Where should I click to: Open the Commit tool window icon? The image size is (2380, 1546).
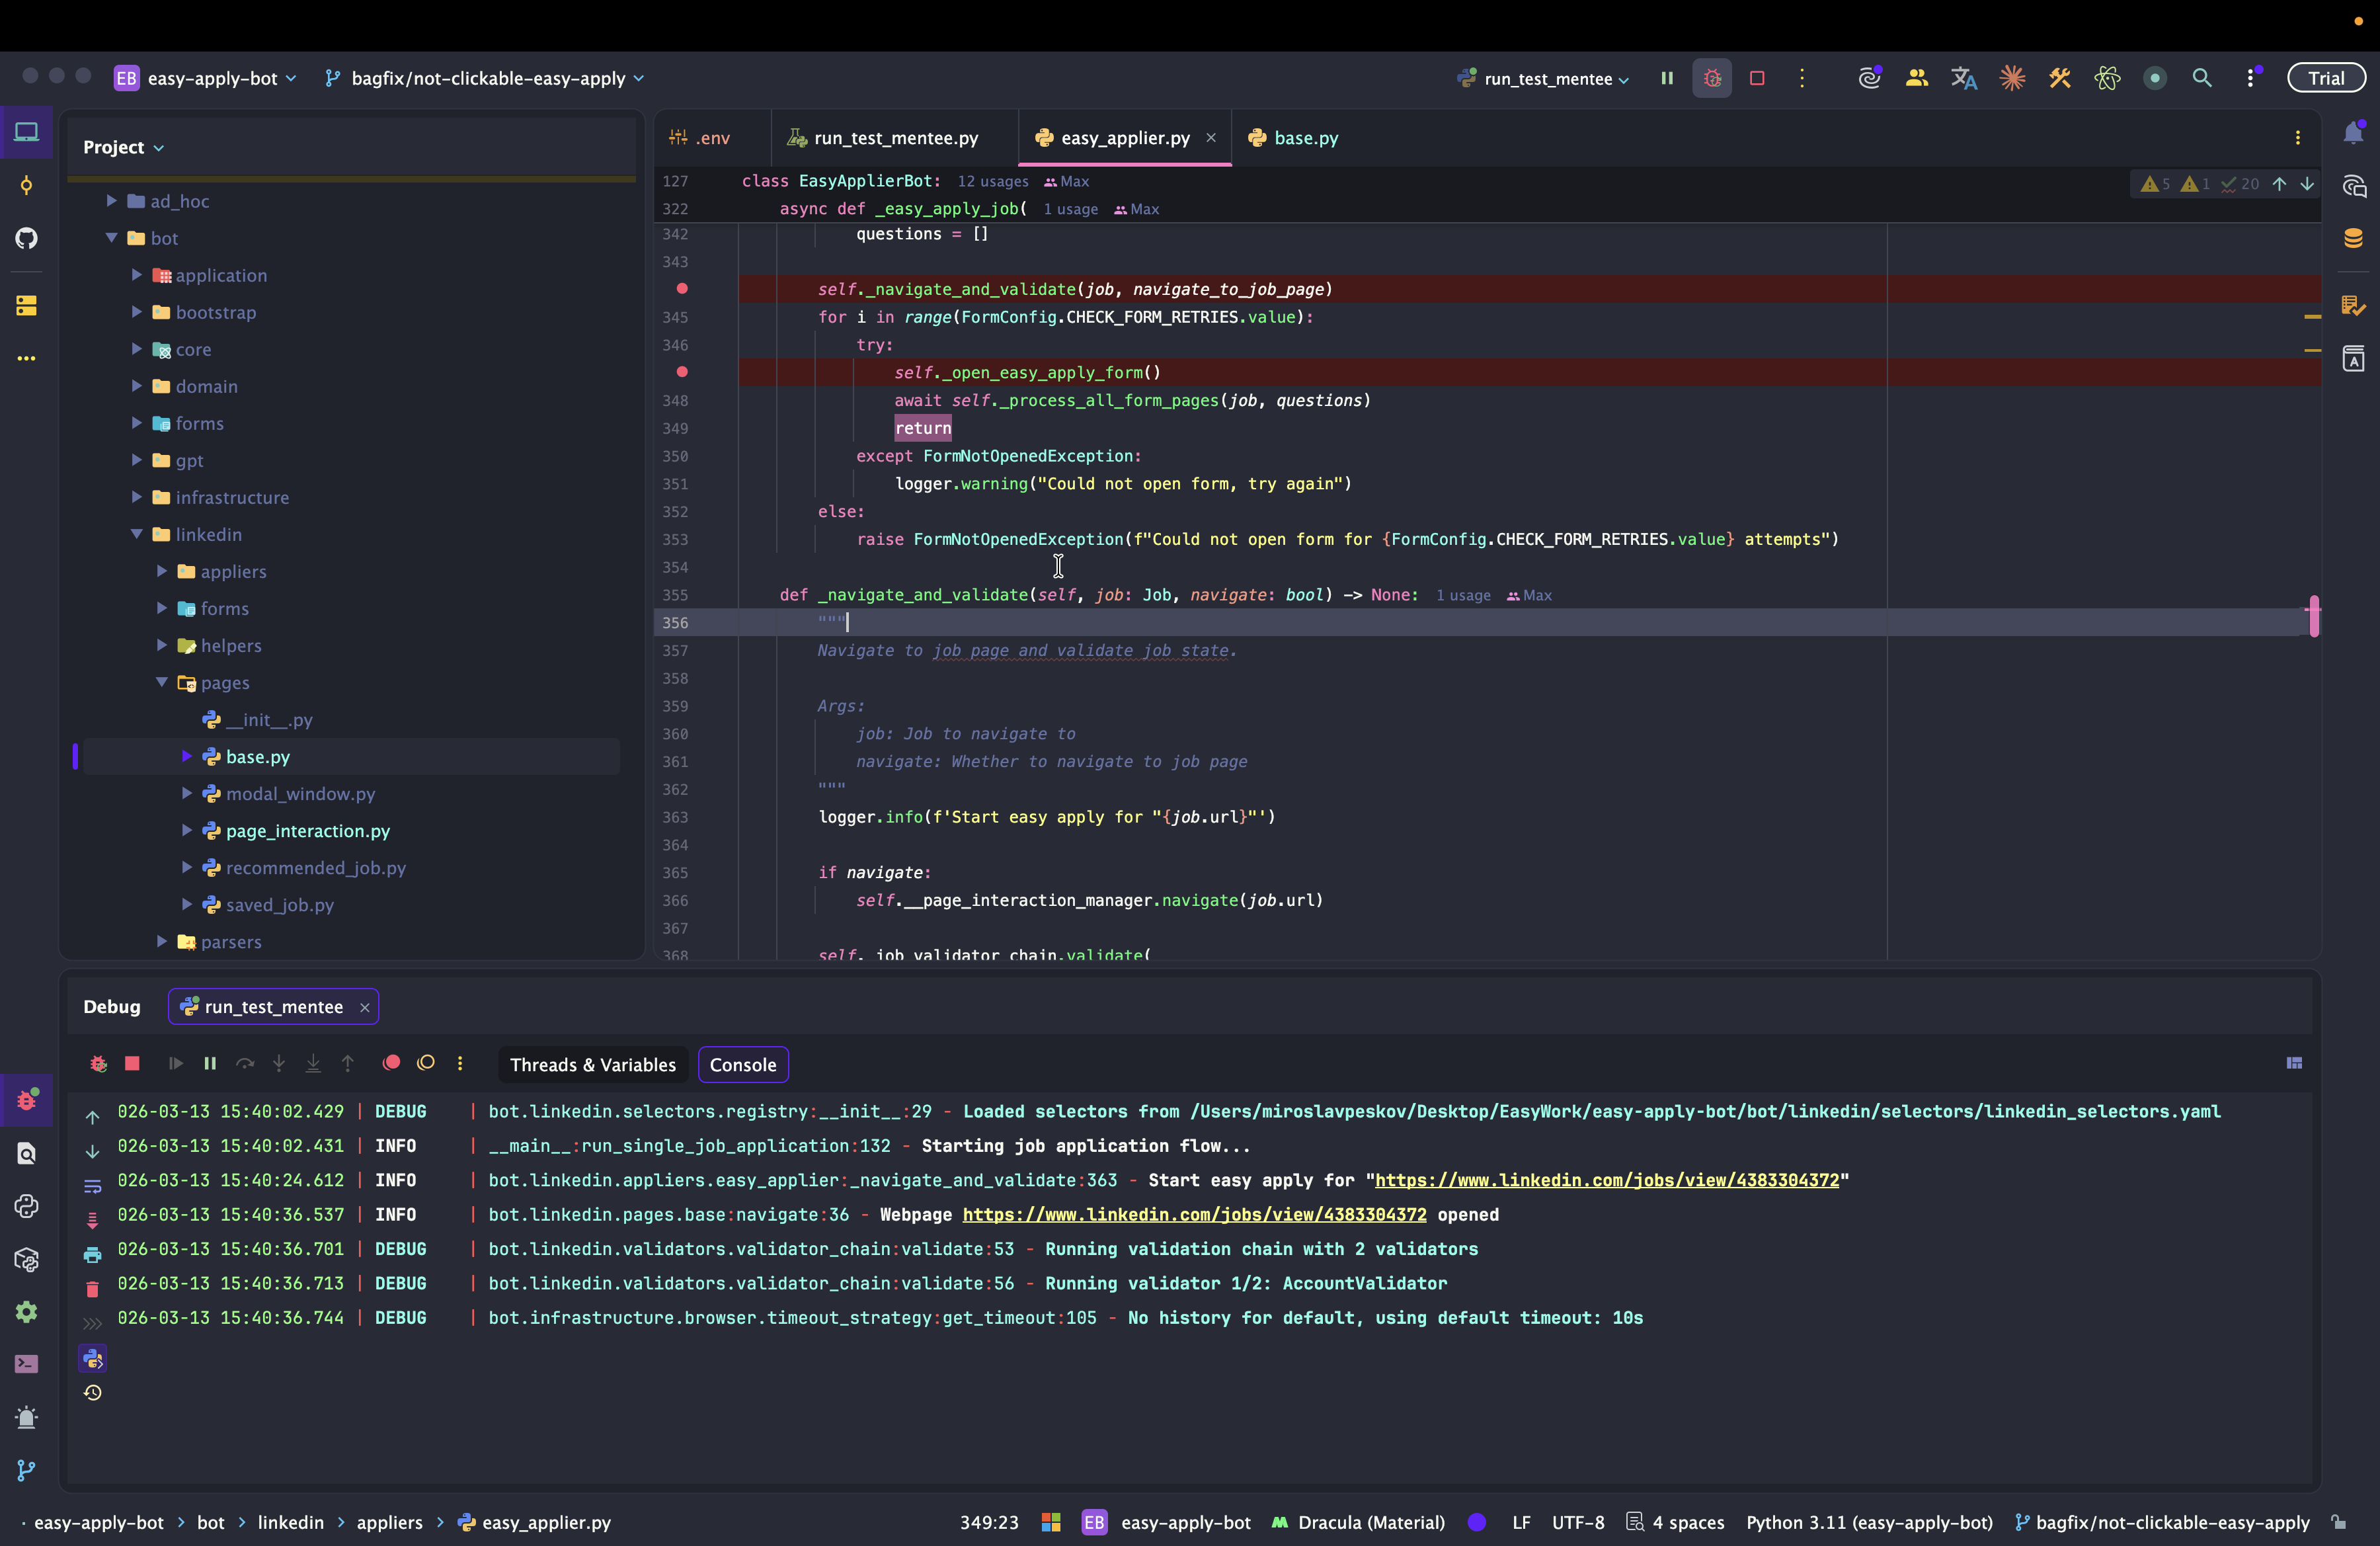click(x=27, y=185)
